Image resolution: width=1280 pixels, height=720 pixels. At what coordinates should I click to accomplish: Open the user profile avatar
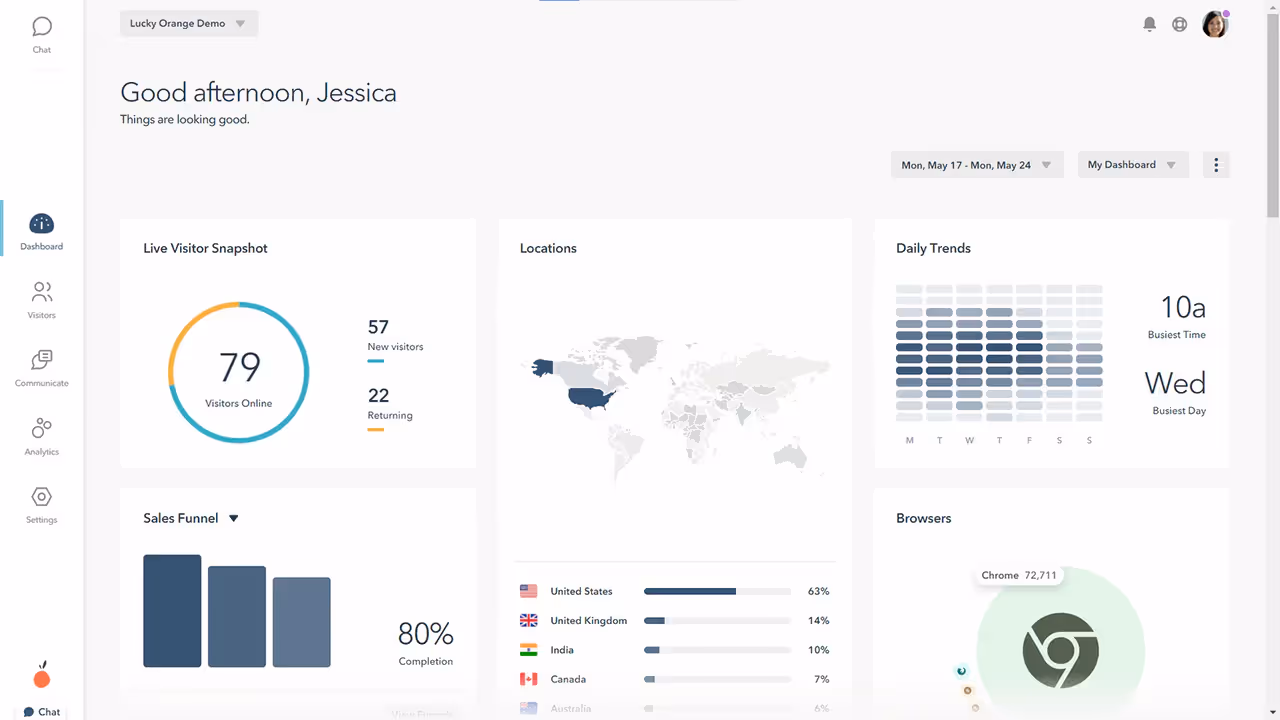coord(1215,24)
